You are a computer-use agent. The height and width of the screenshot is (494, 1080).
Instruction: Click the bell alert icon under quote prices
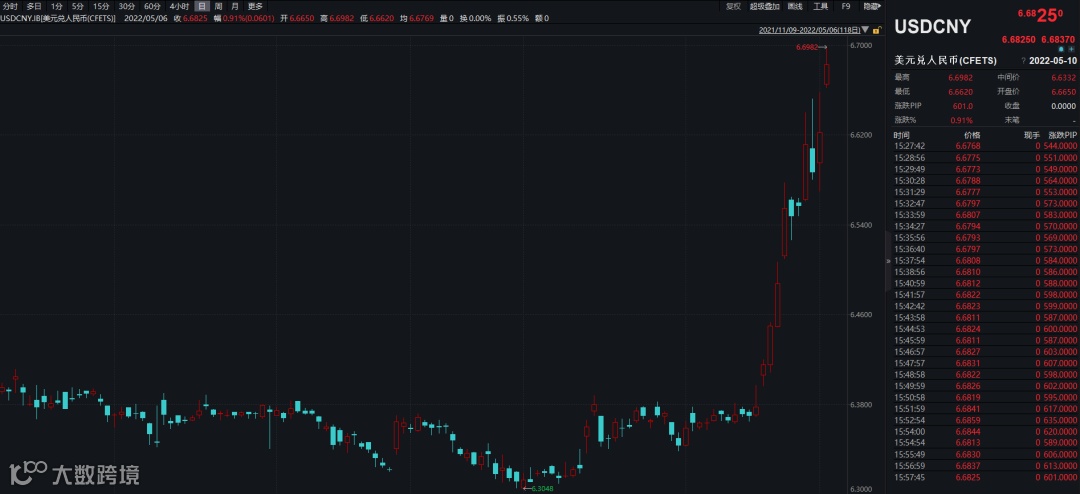pos(1061,50)
